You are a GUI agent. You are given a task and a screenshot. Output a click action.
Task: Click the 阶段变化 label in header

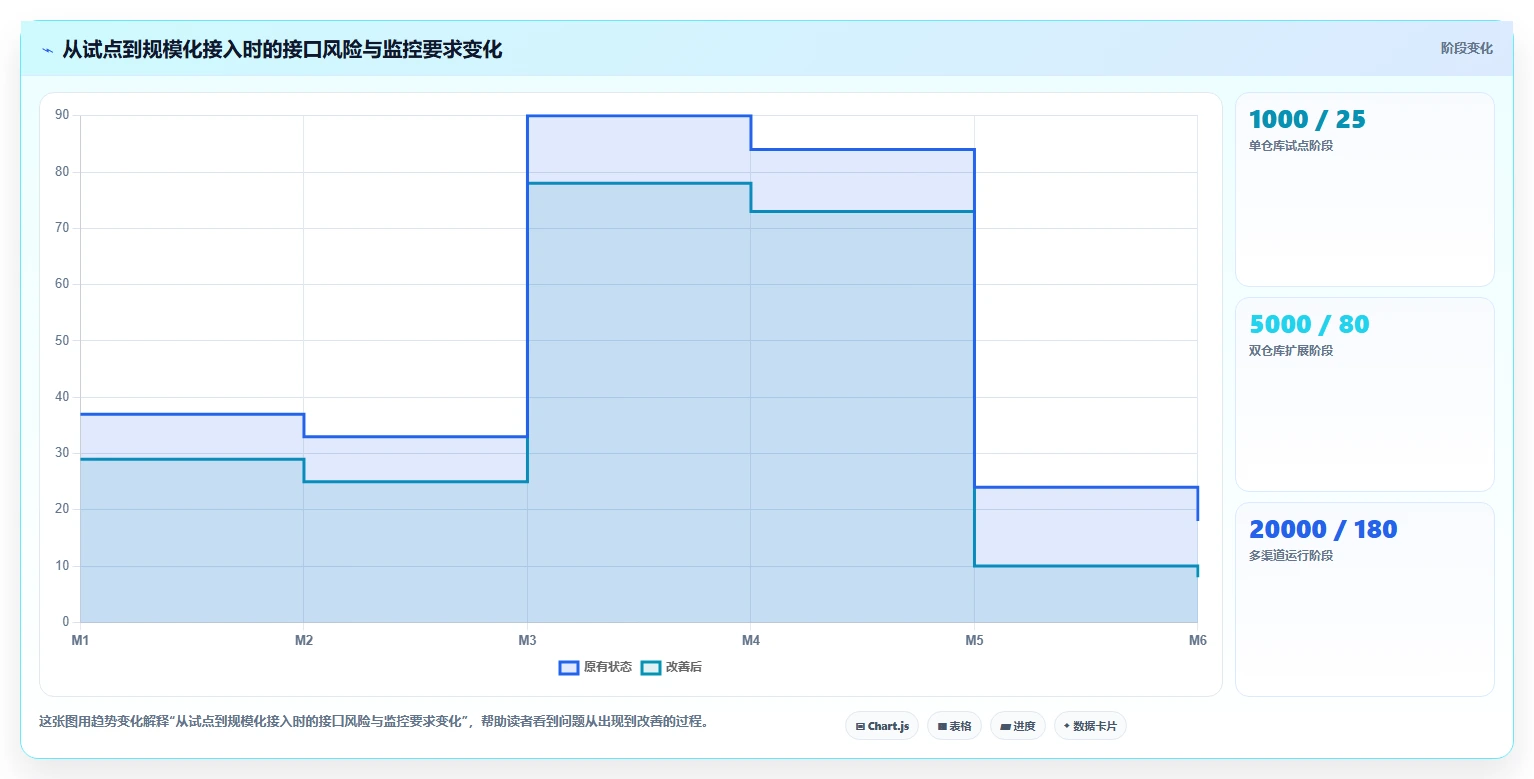click(x=1466, y=49)
